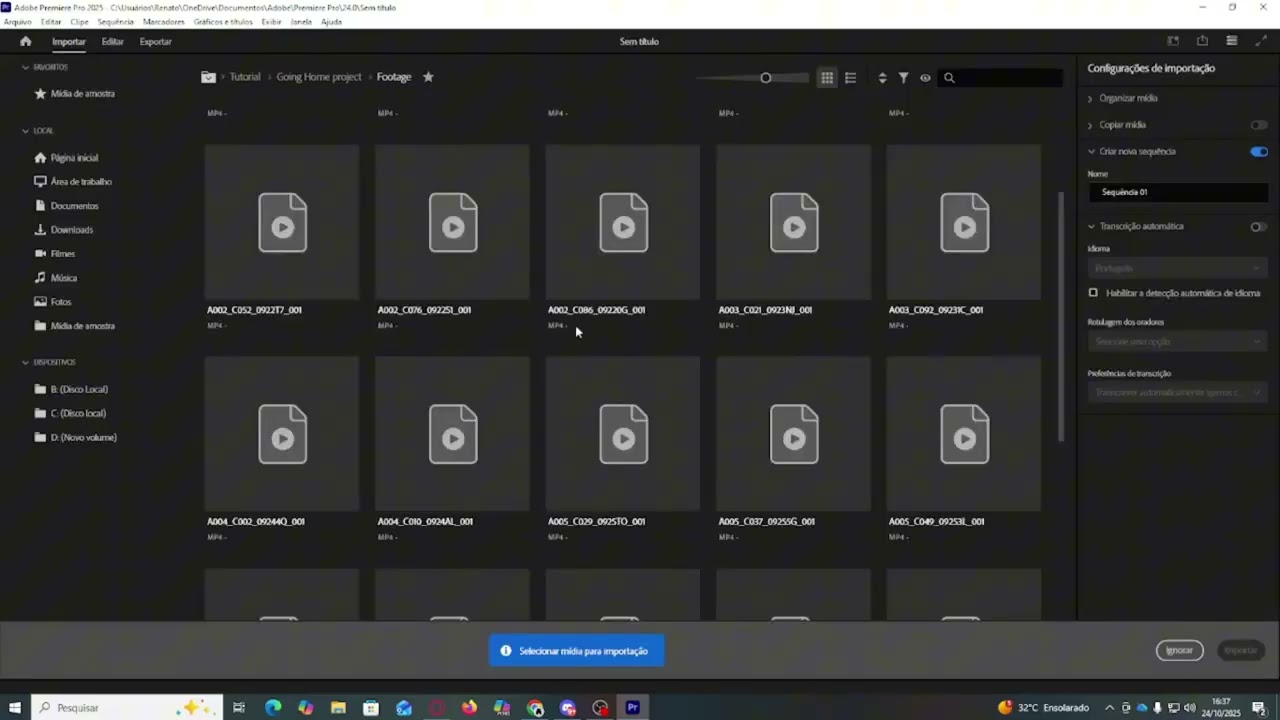Switch to grid view

827,77
